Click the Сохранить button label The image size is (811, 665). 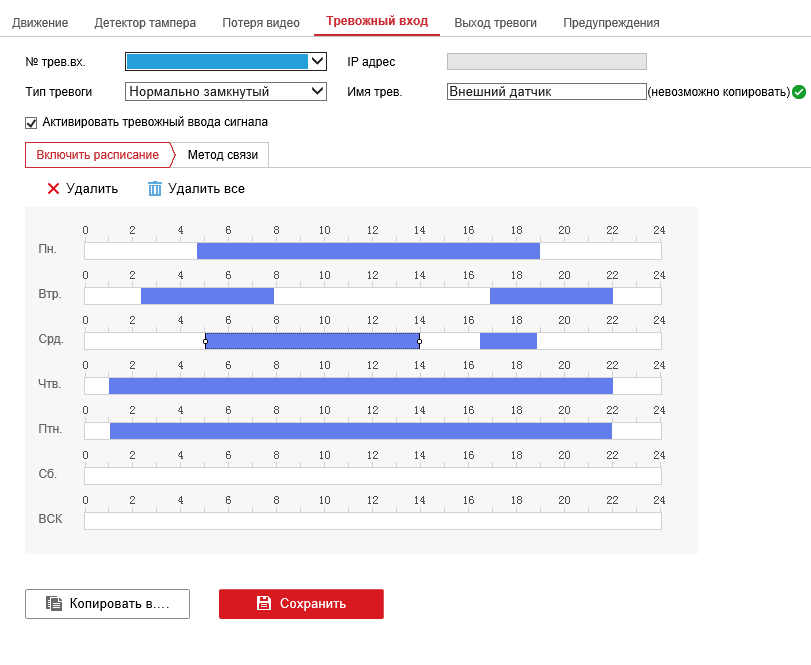pyautogui.click(x=313, y=603)
